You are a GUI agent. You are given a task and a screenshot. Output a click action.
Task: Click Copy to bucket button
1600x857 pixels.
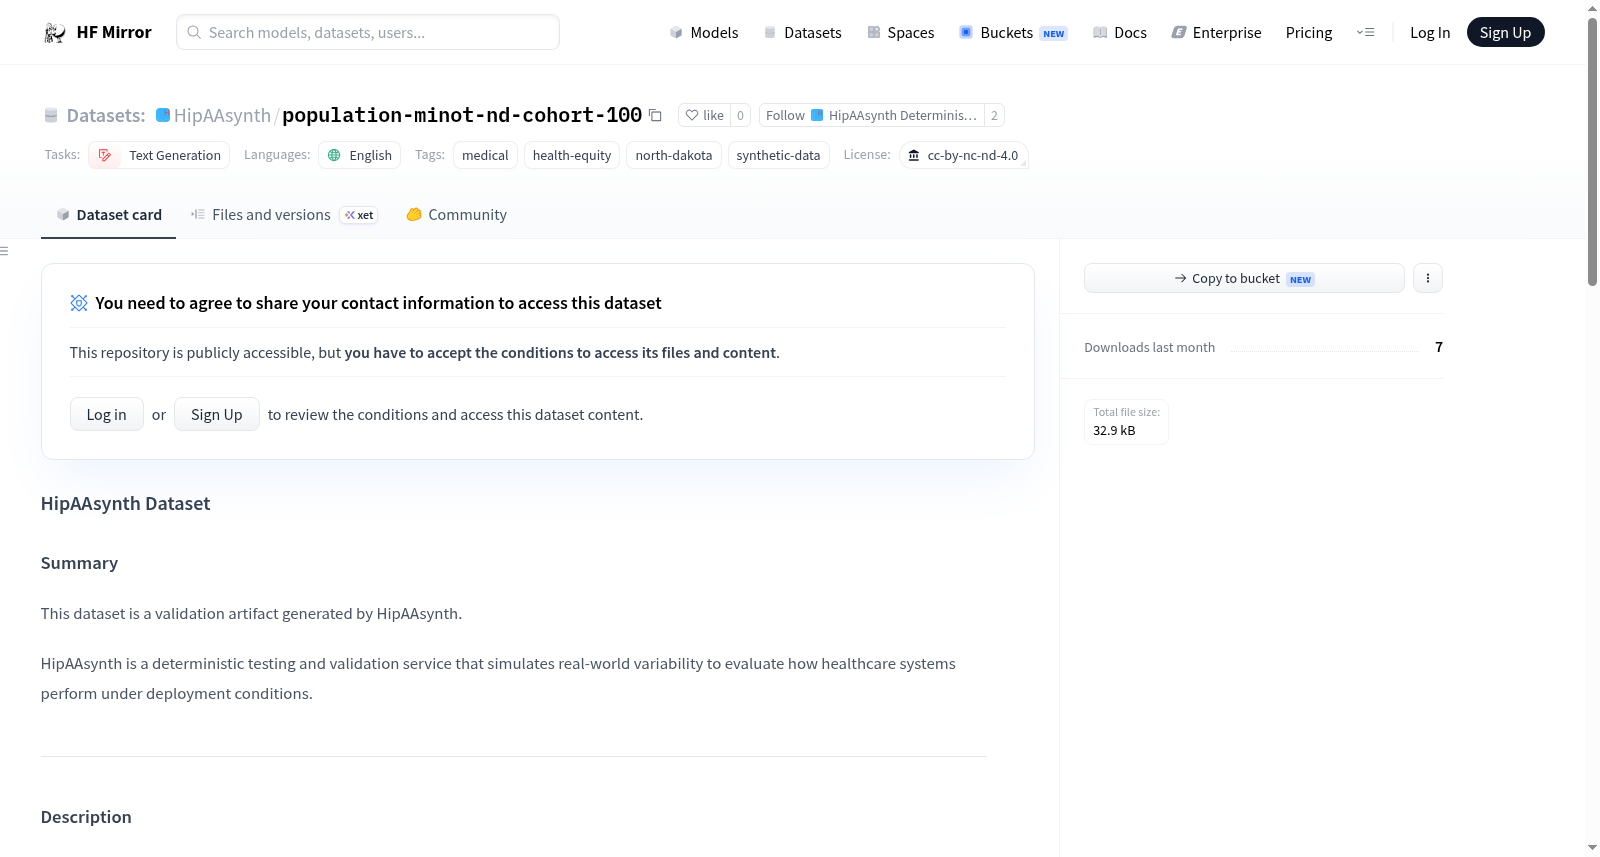1244,278
